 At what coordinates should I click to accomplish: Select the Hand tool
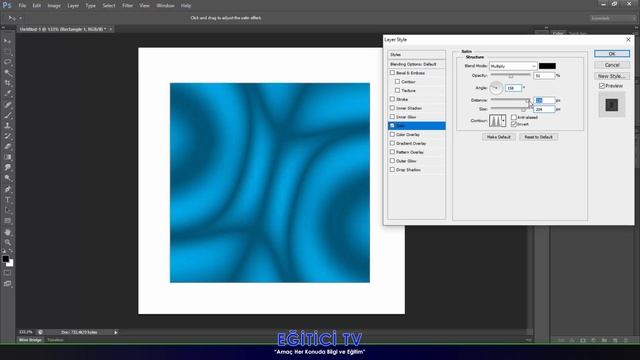coord(7,232)
